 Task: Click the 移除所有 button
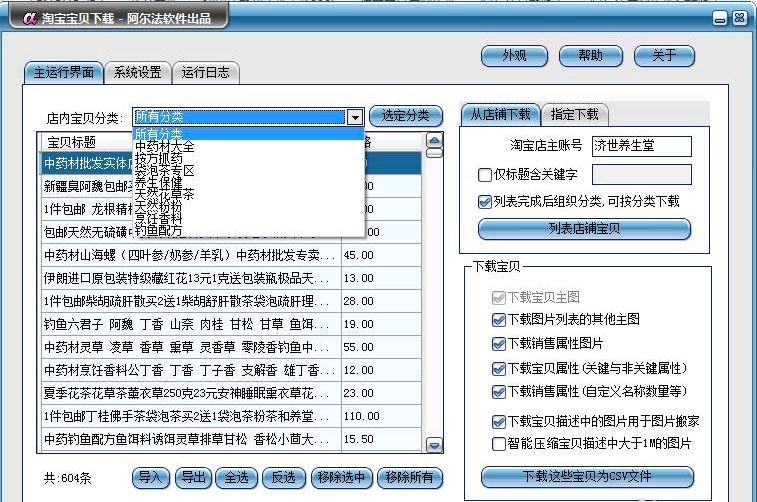(409, 478)
